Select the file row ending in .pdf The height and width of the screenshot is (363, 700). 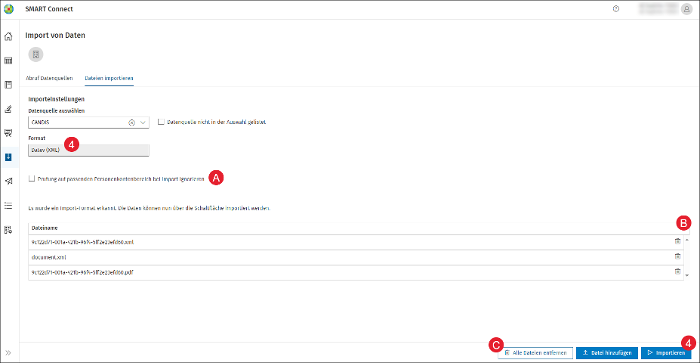point(356,272)
